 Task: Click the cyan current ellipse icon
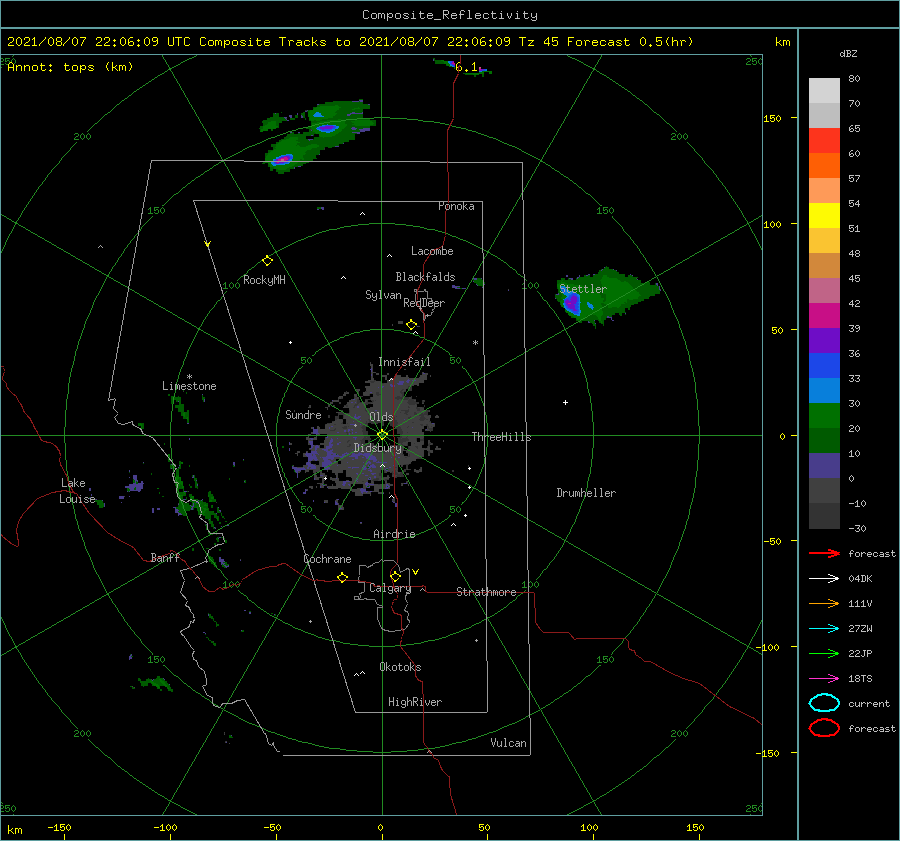pyautogui.click(x=824, y=703)
